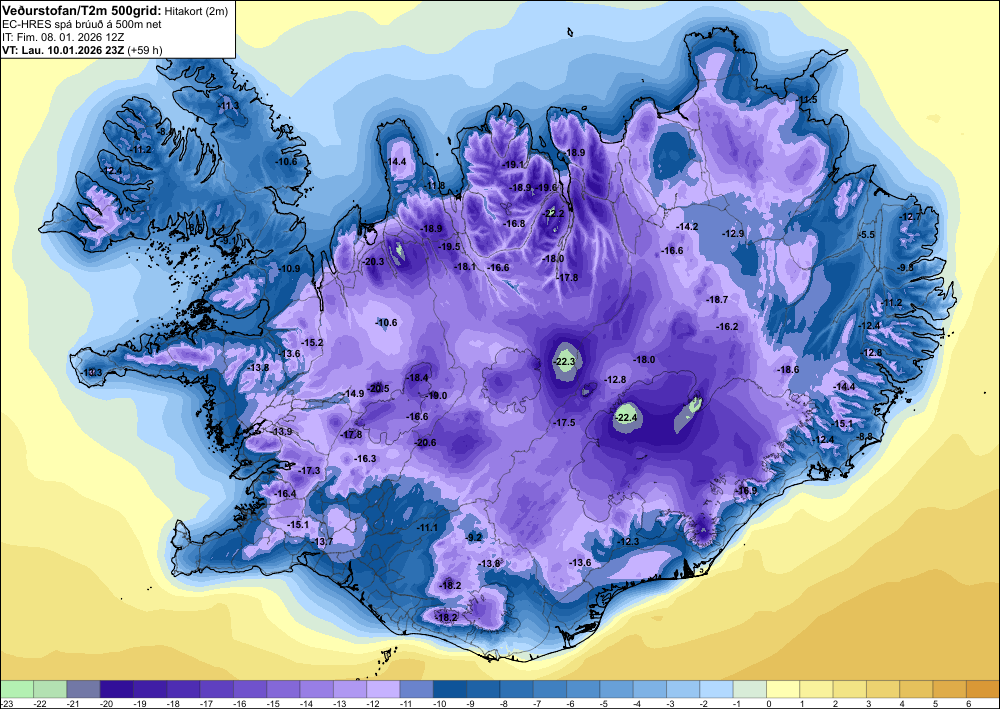Click the -12.7 temperature label
The image size is (1000, 709).
(x=910, y=217)
